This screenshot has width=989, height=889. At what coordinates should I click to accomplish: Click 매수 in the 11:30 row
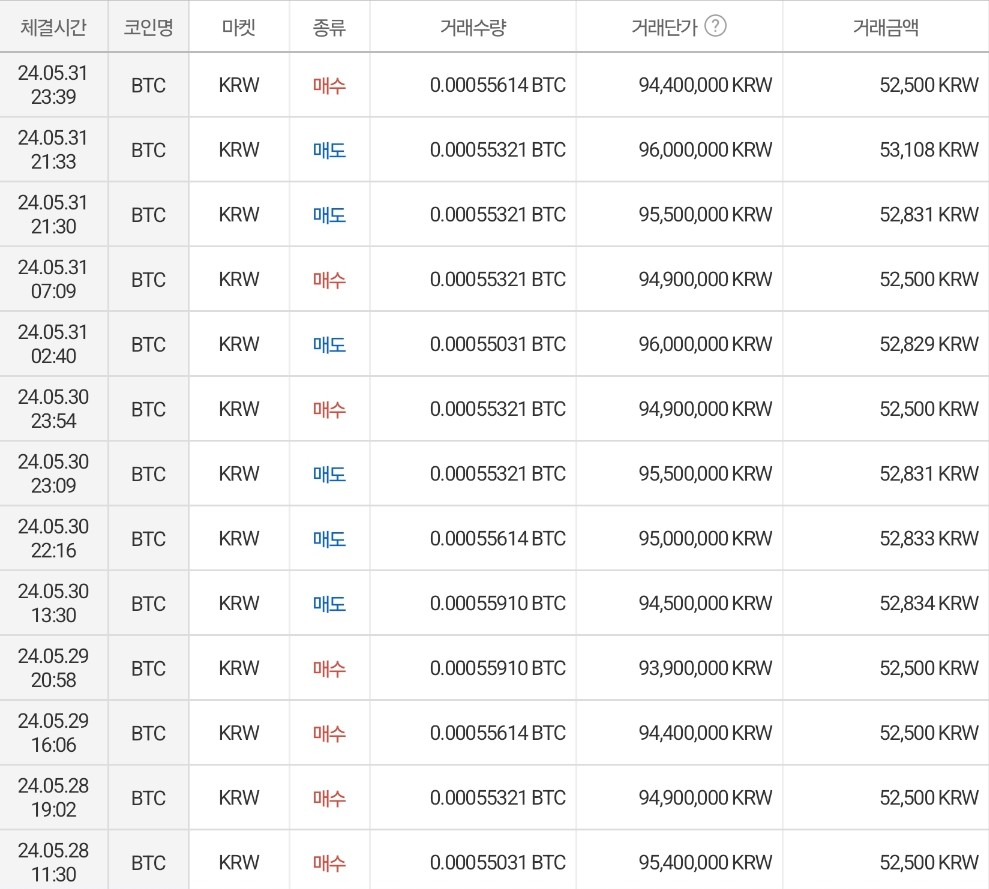point(329,863)
